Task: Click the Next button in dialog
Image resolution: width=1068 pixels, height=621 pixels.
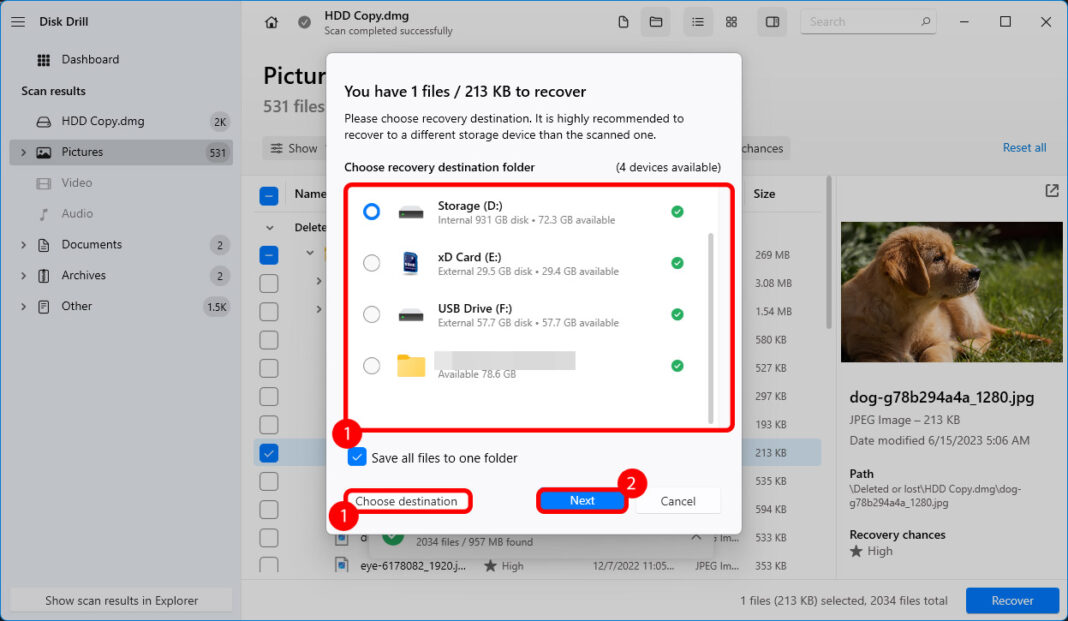Action: point(582,501)
